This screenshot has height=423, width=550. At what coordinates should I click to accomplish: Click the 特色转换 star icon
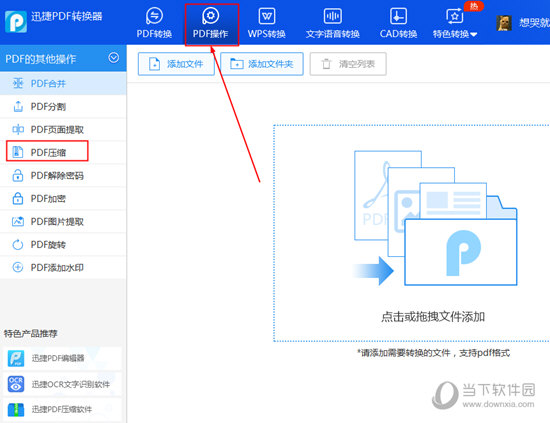[x=455, y=16]
